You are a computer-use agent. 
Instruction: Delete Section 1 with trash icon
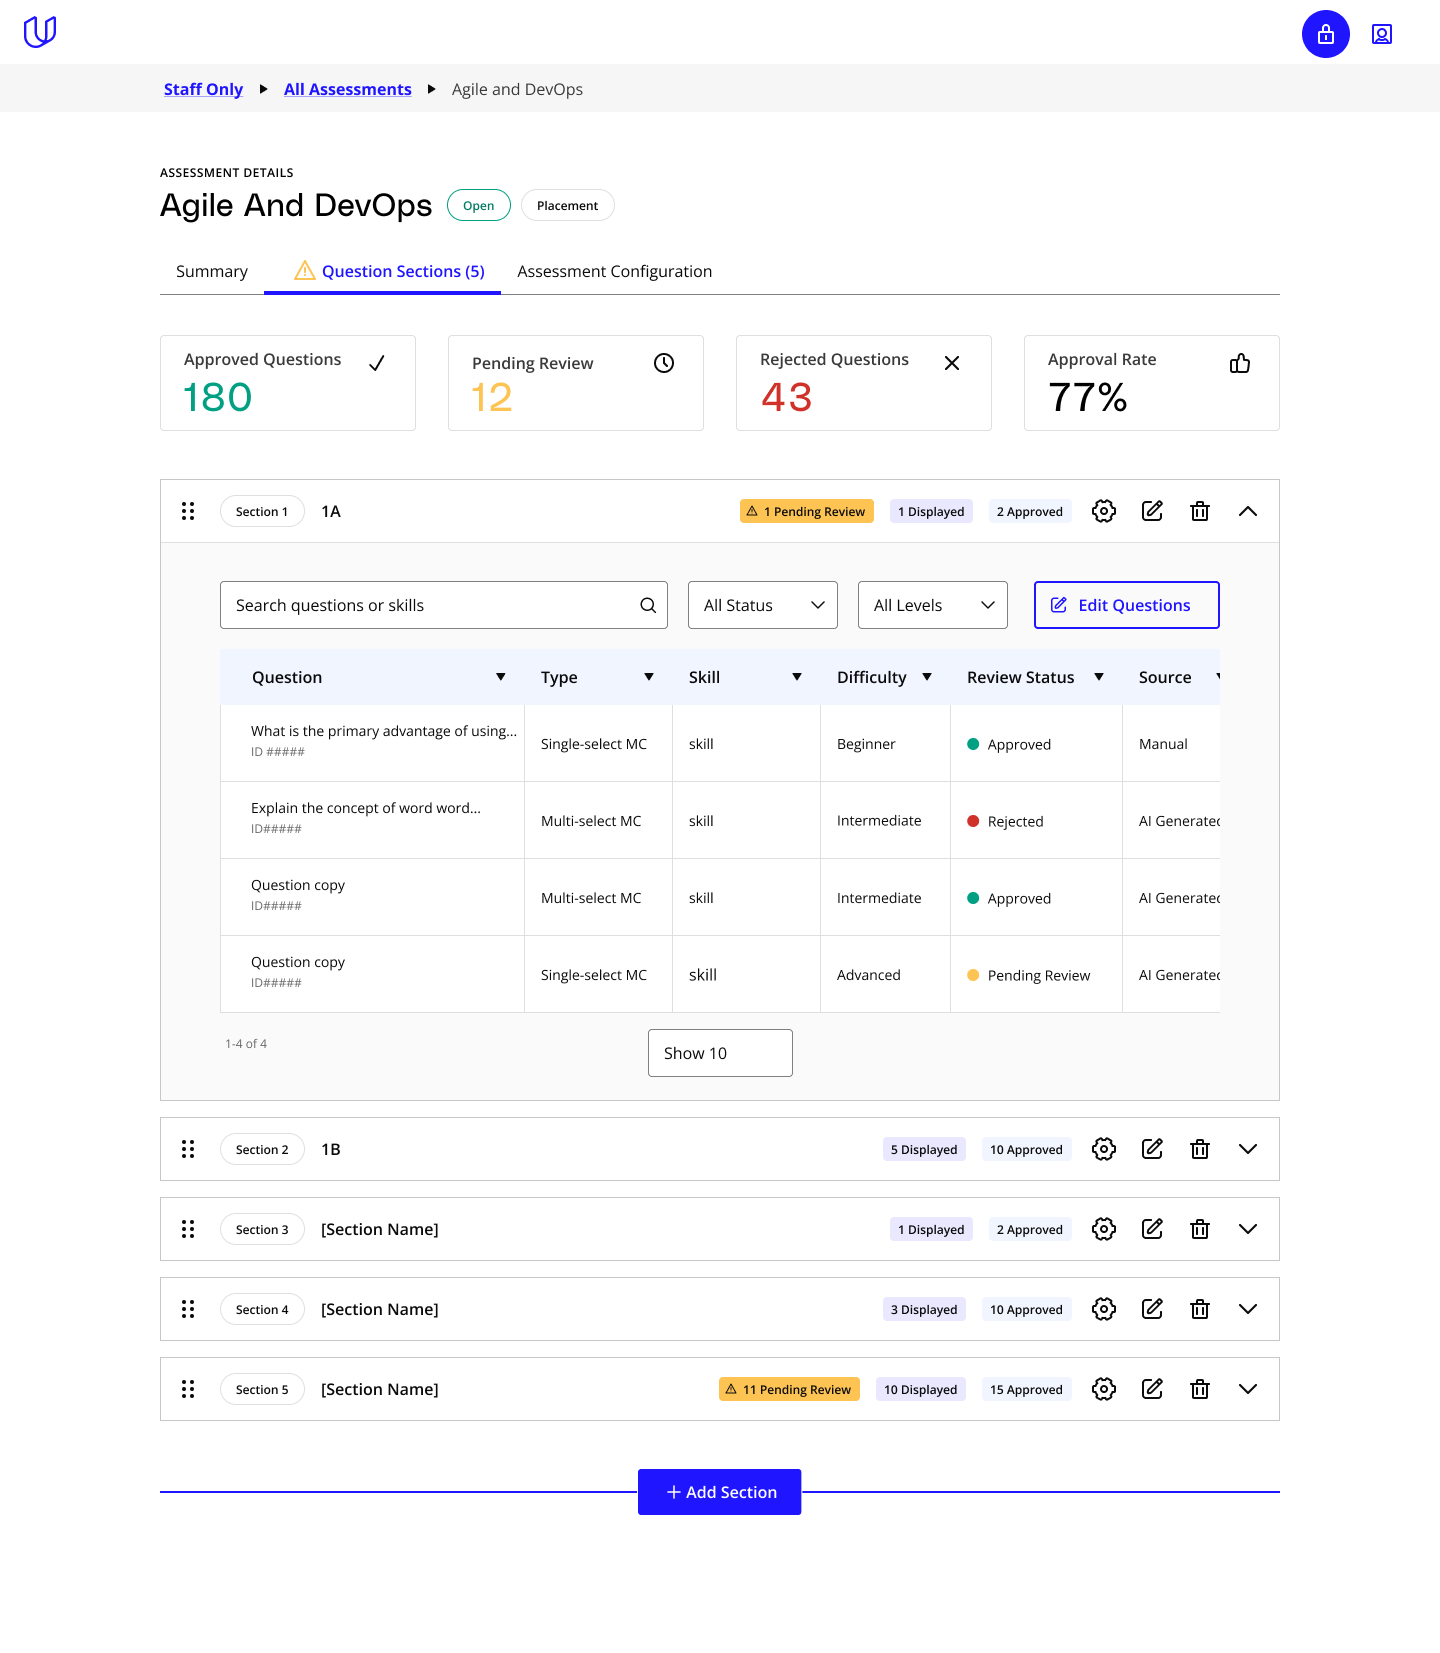[x=1200, y=511]
